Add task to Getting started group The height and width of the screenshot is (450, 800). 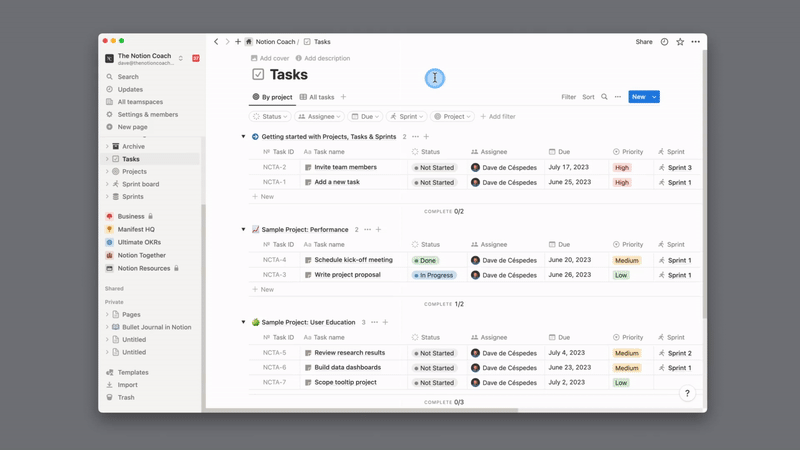tap(427, 137)
